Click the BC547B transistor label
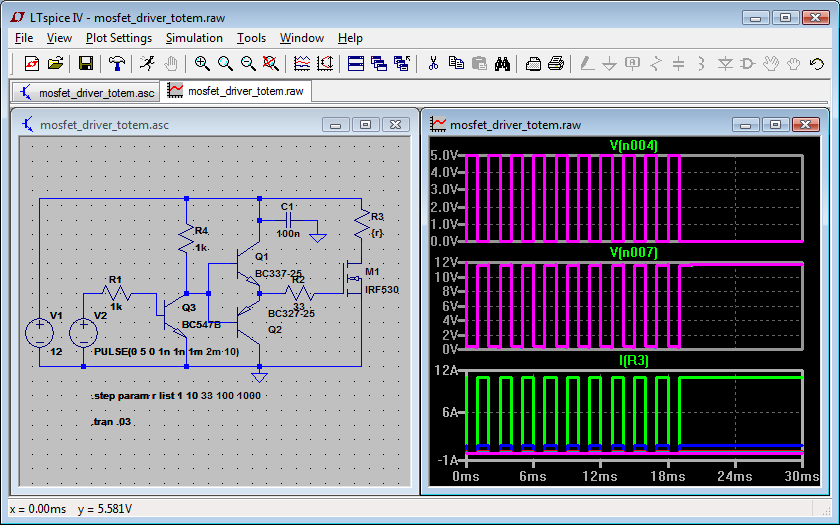Viewport: 840px width, 525px height. (x=201, y=325)
